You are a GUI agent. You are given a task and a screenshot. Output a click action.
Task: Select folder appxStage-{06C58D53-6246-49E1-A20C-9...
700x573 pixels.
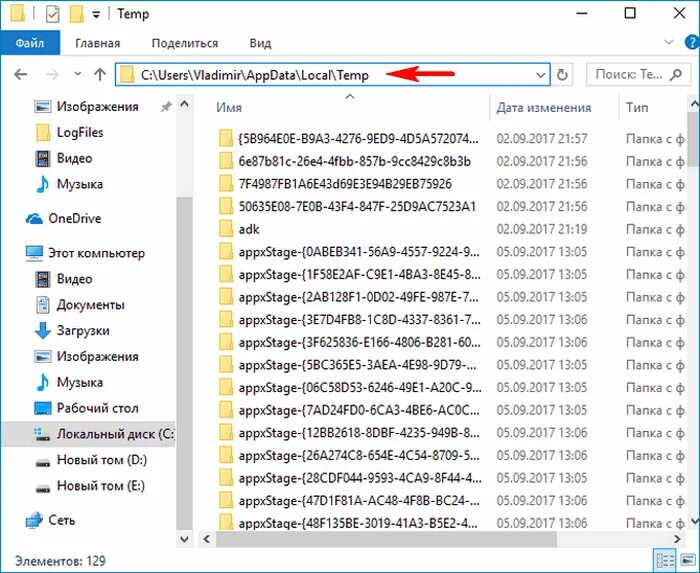click(349, 388)
